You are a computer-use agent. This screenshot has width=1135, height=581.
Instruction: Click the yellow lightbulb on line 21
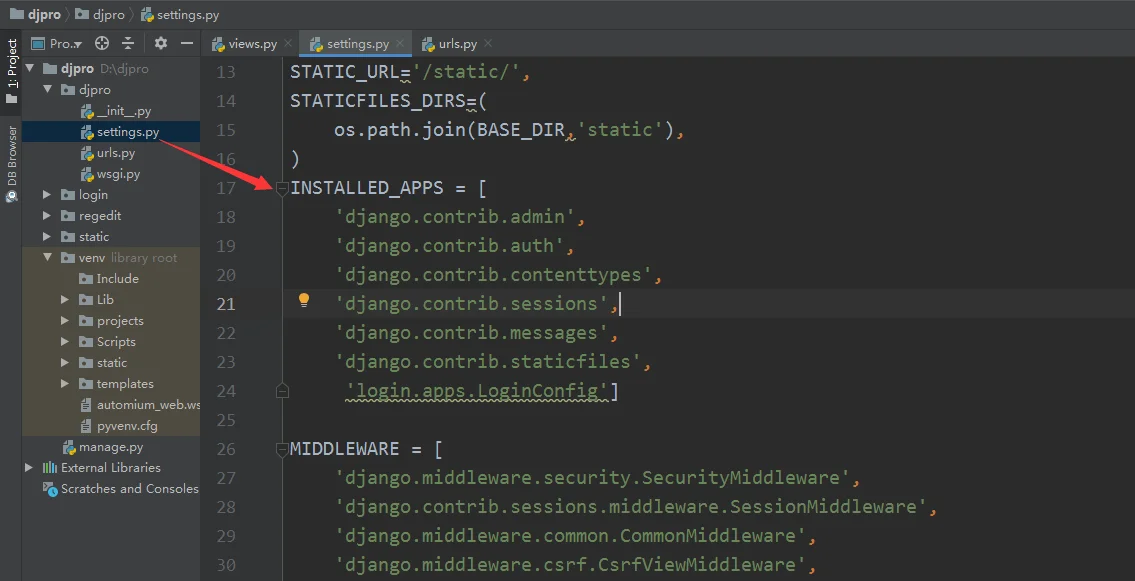(x=304, y=300)
